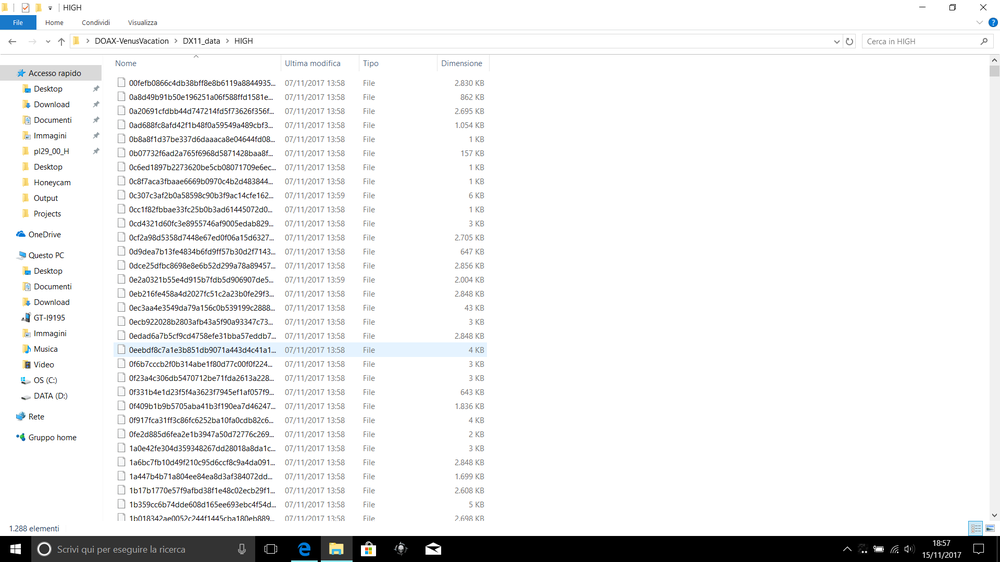Select the file starting with 0f409b1b9b5705ab
The height and width of the screenshot is (562, 1000).
[x=300, y=406]
